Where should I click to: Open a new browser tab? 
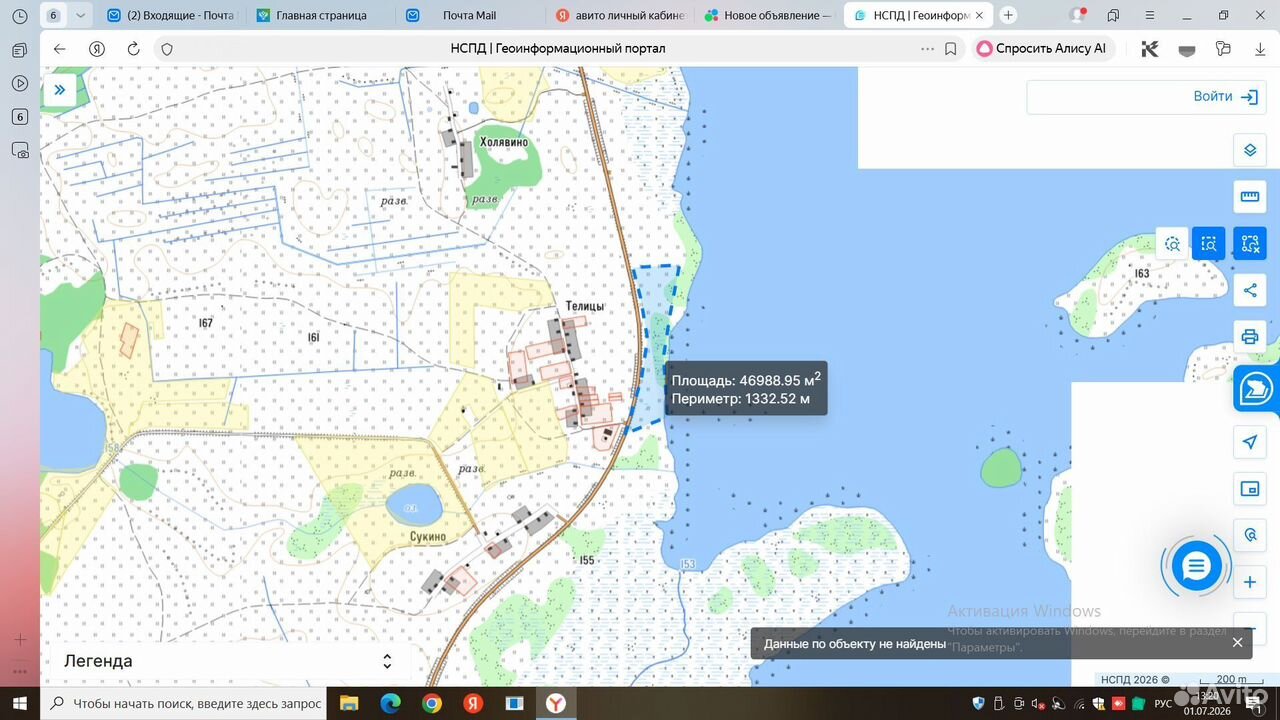[x=1008, y=15]
